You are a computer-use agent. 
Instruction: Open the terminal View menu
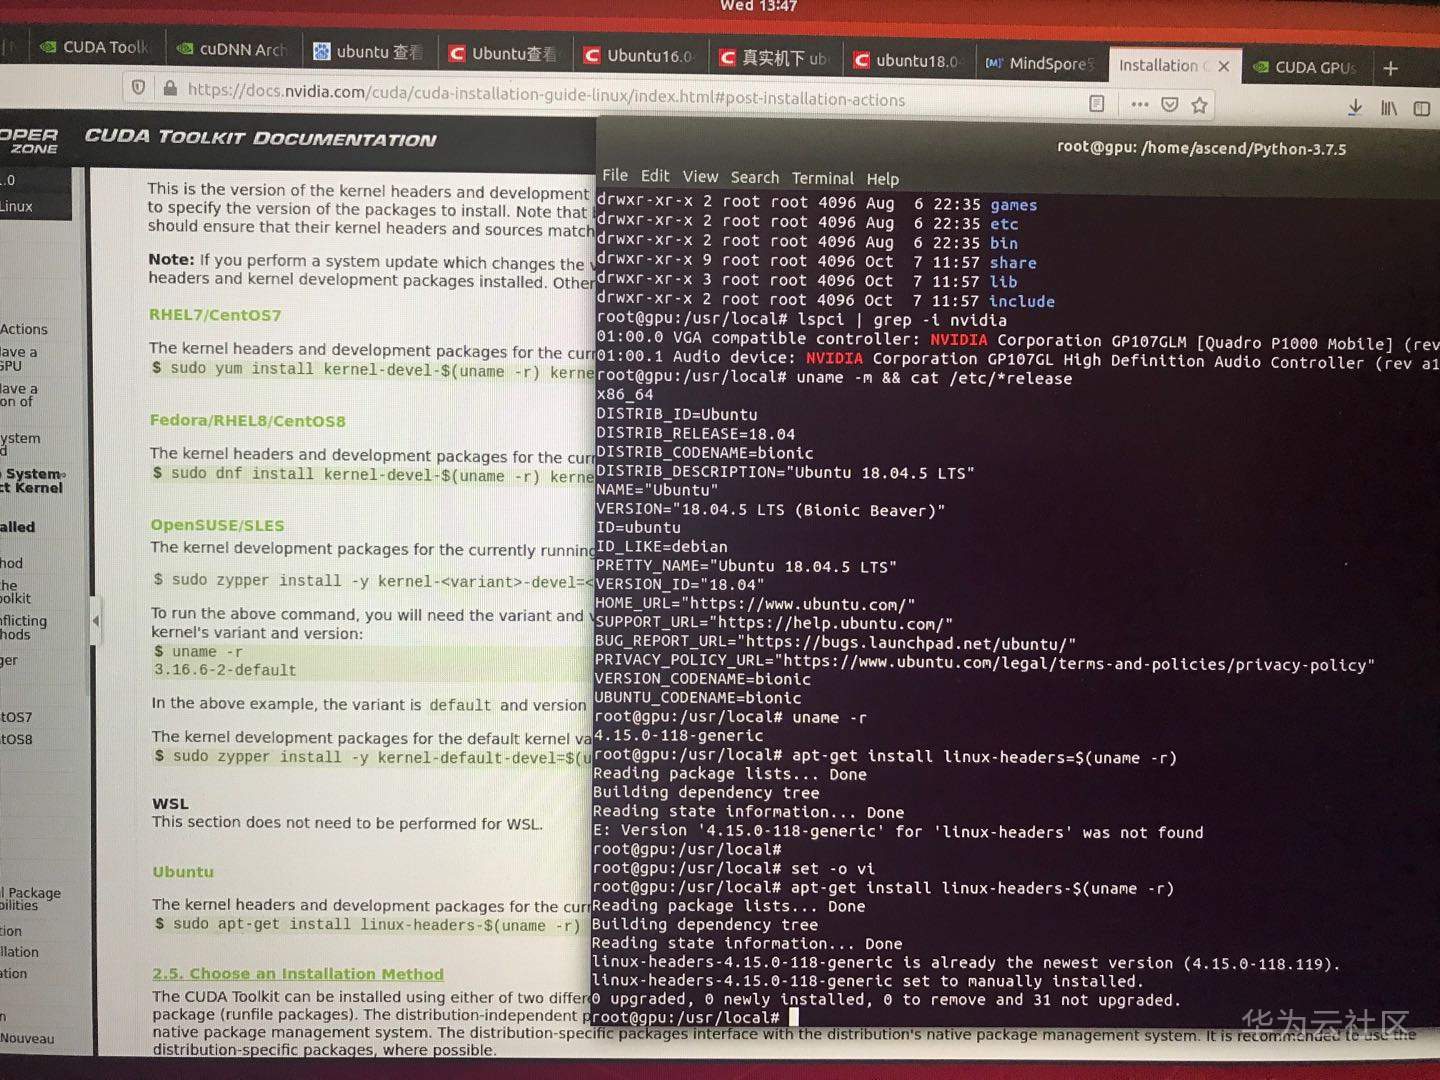(x=700, y=176)
